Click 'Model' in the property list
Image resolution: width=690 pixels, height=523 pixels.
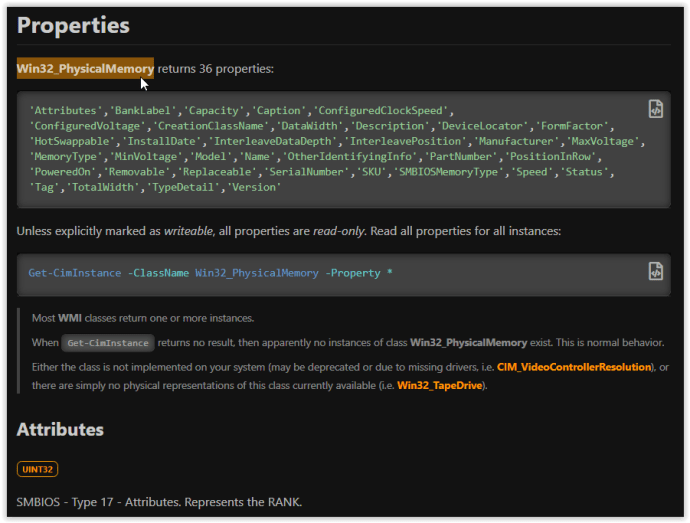click(x=211, y=157)
